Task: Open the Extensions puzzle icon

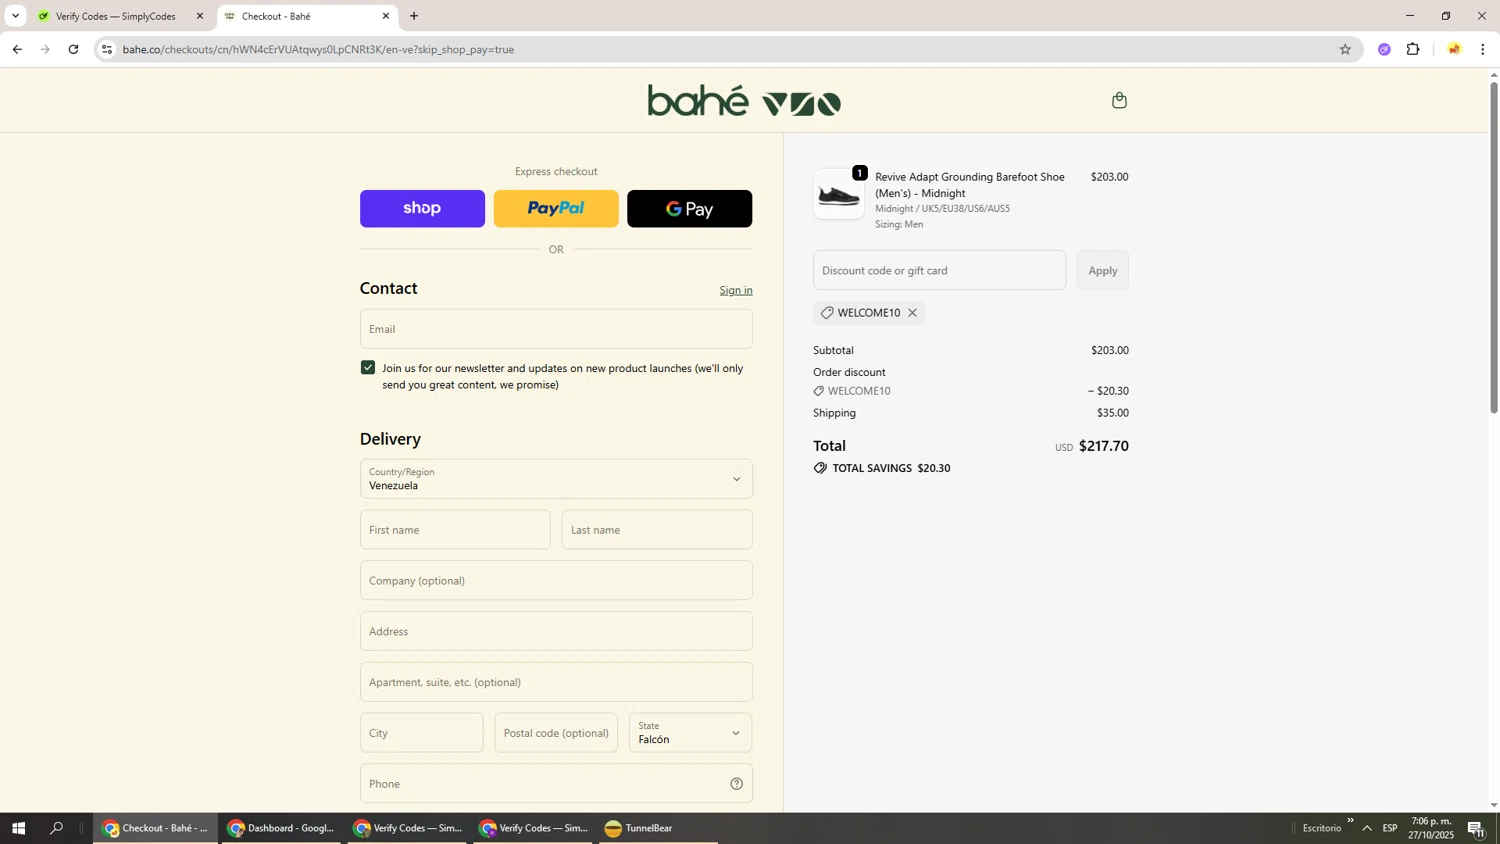Action: [1413, 49]
